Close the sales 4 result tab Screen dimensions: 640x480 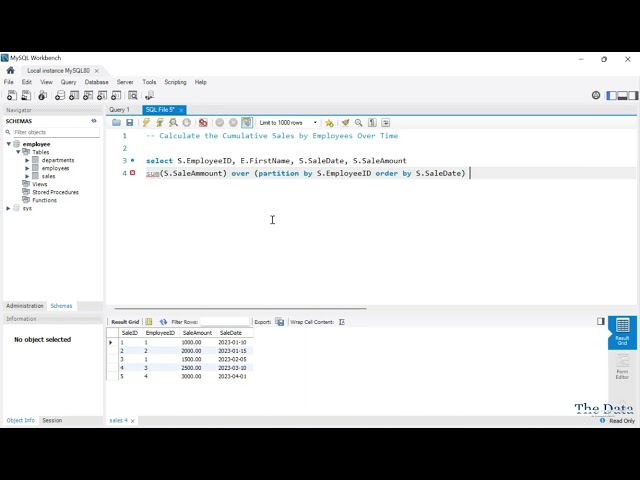133,421
